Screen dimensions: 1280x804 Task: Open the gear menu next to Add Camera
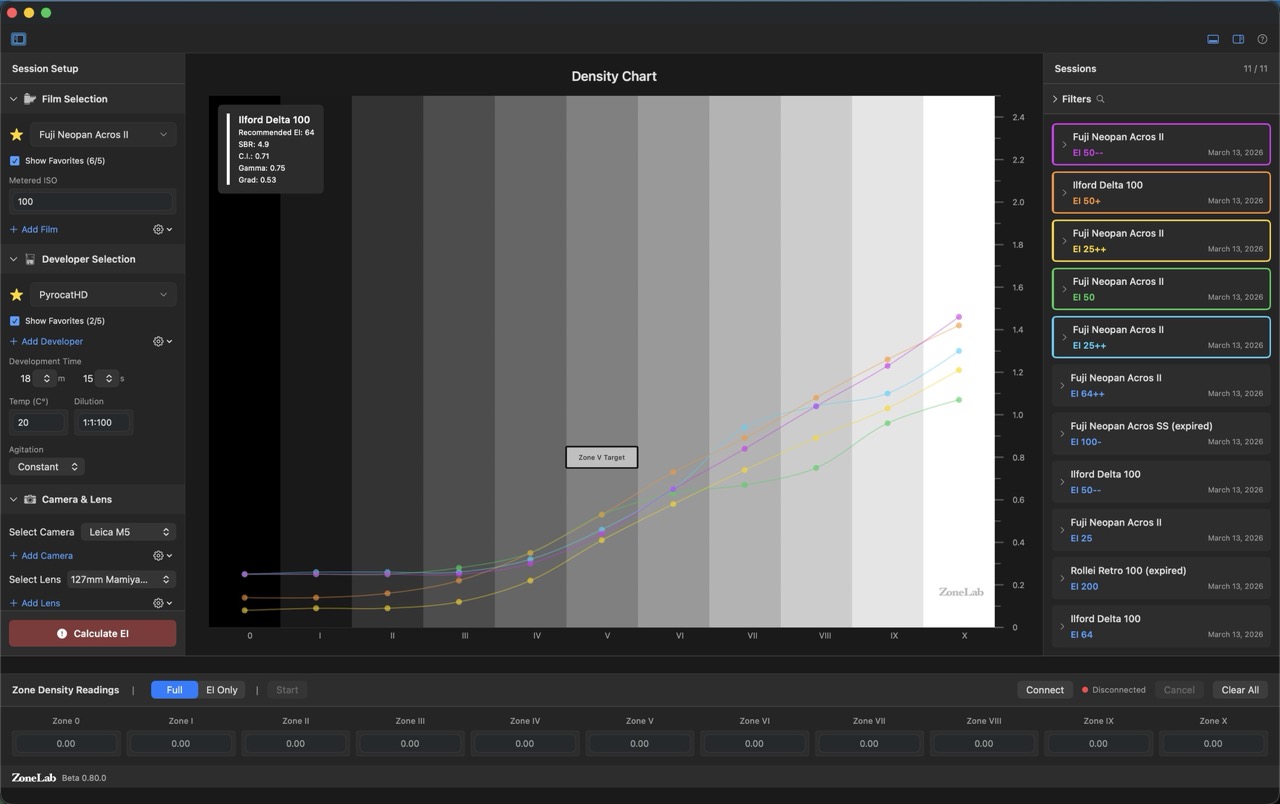coord(162,555)
